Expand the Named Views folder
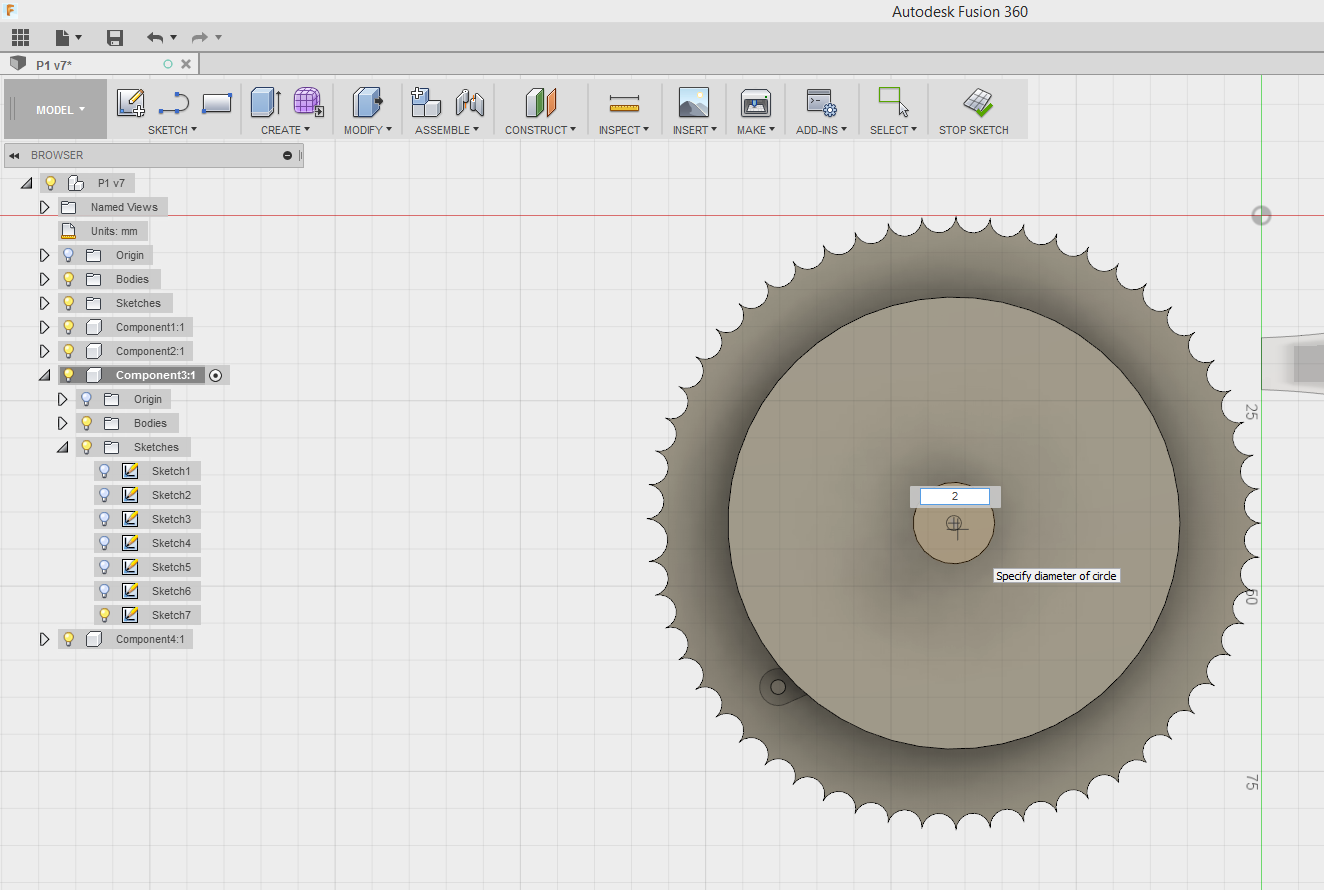Image resolution: width=1324 pixels, height=890 pixels. (x=44, y=207)
